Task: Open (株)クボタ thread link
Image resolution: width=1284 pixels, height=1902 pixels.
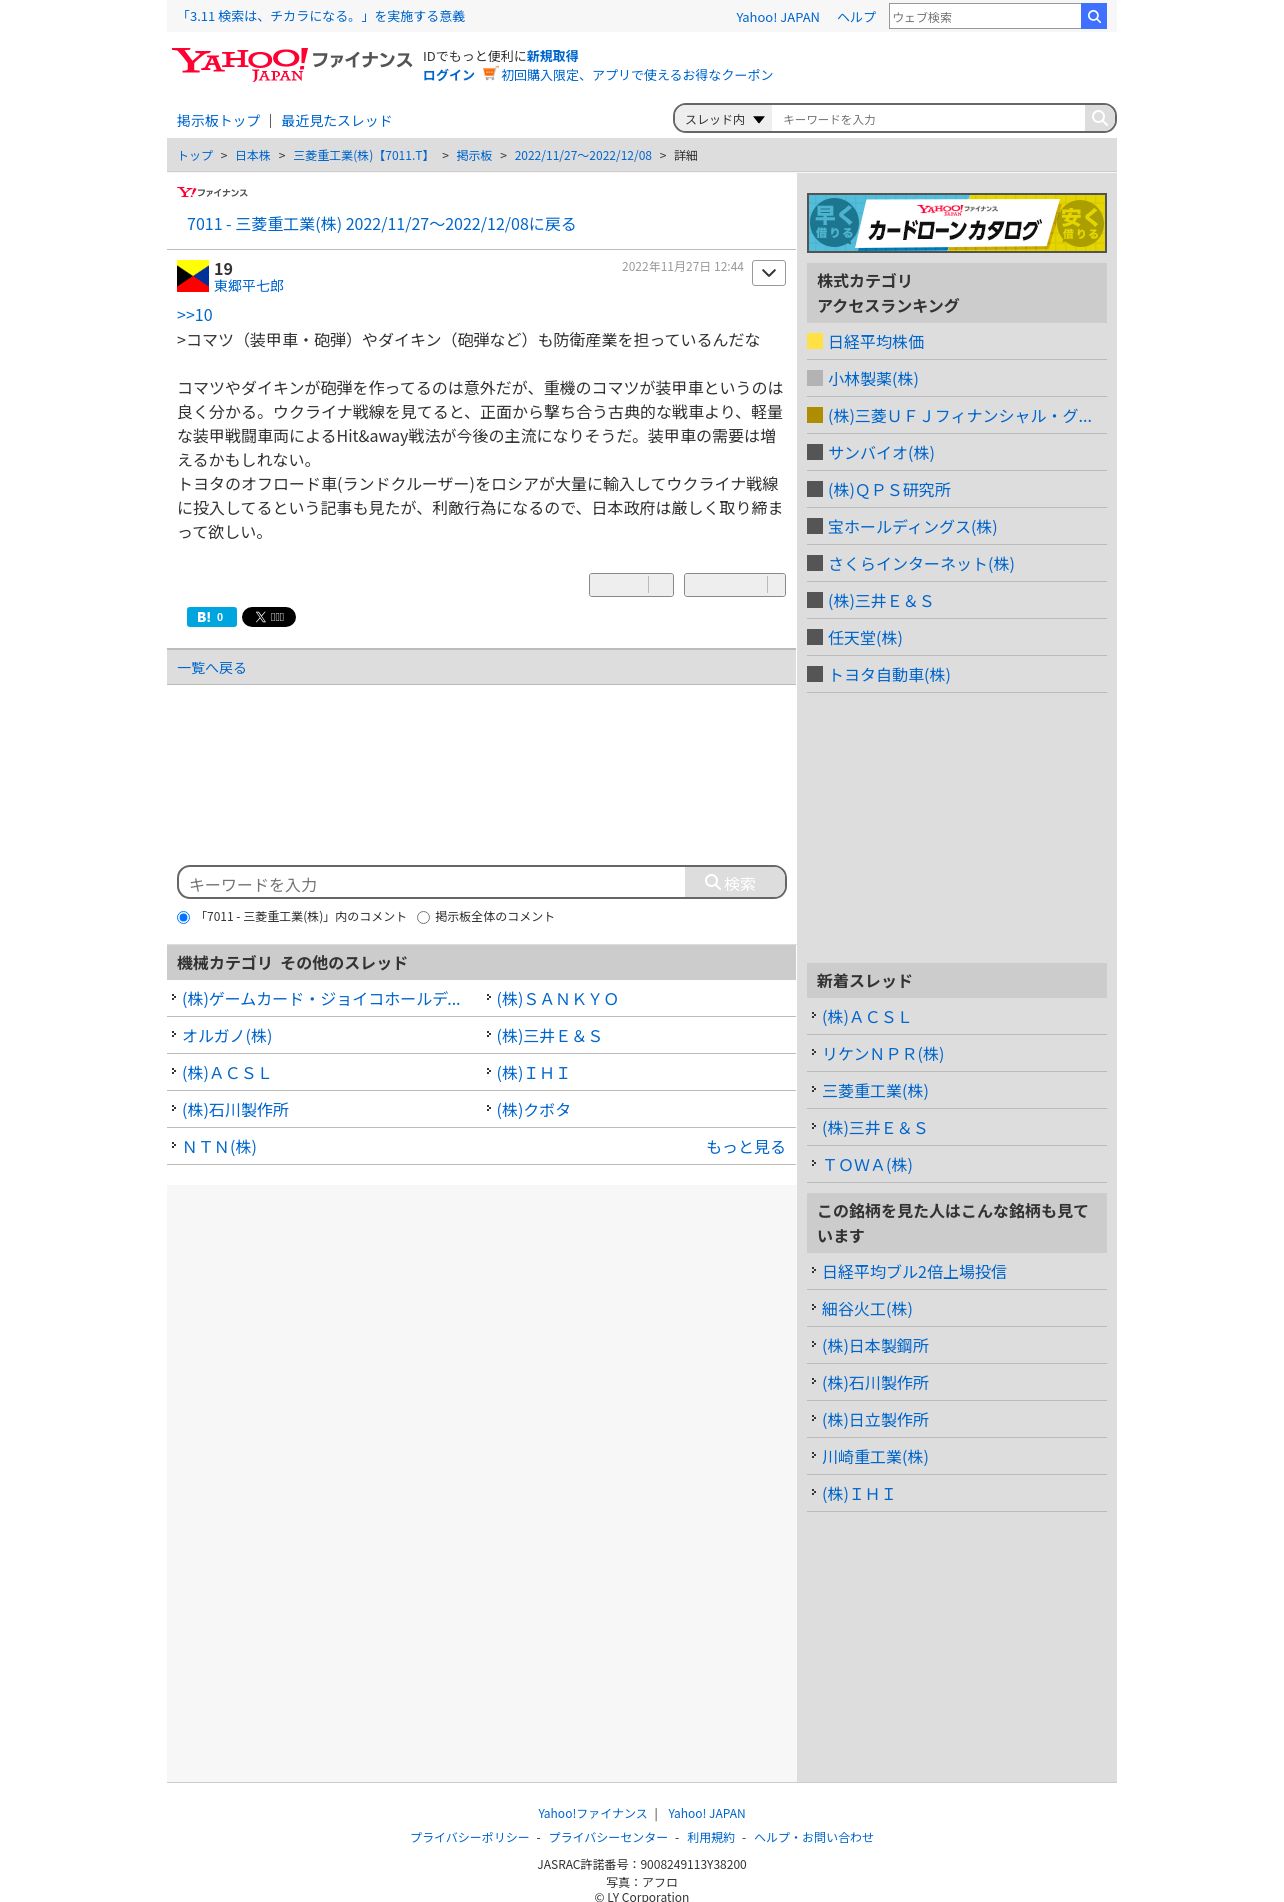Action: [533, 1110]
